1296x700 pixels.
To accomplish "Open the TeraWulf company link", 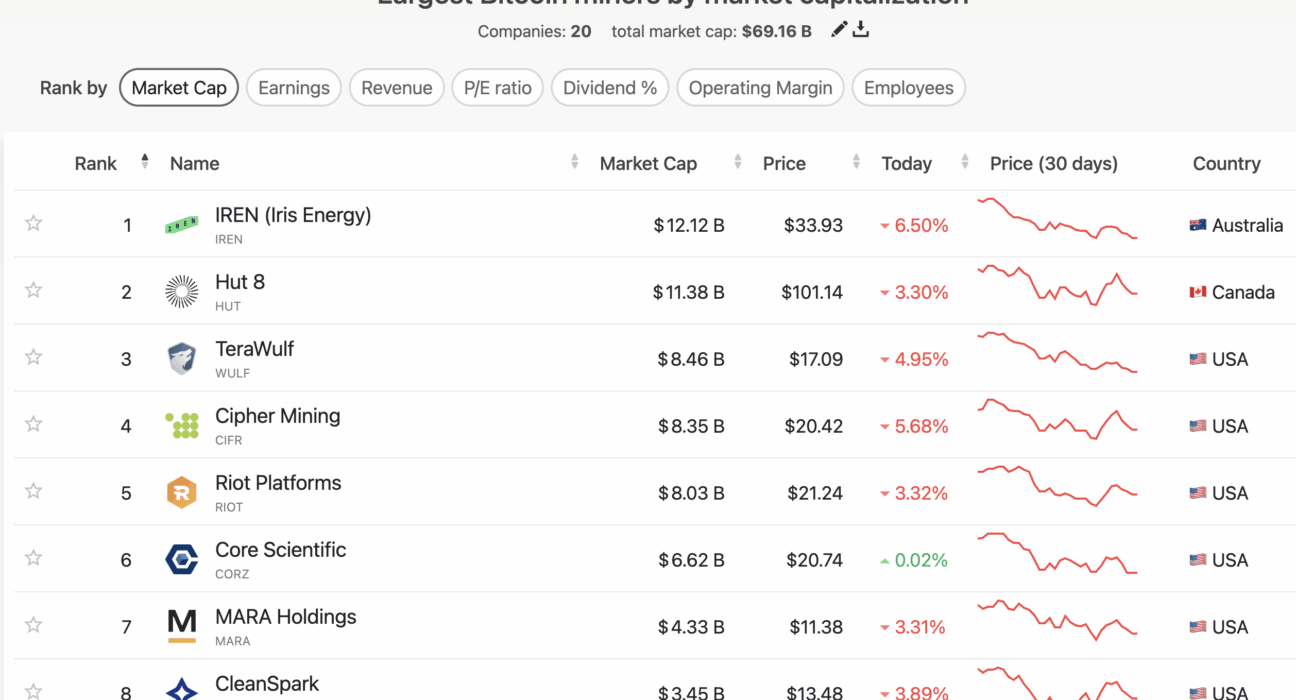I will point(254,350).
